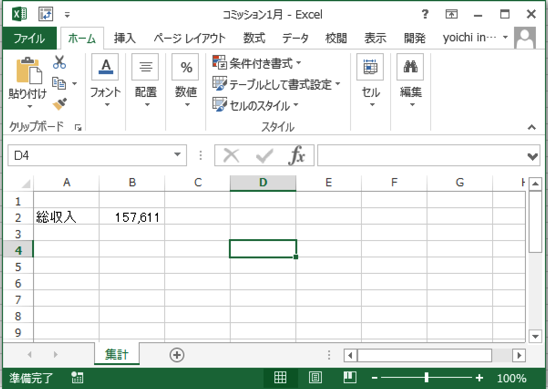Image resolution: width=548 pixels, height=389 pixels.
Task: Click the copy icon
Action: coord(59,83)
